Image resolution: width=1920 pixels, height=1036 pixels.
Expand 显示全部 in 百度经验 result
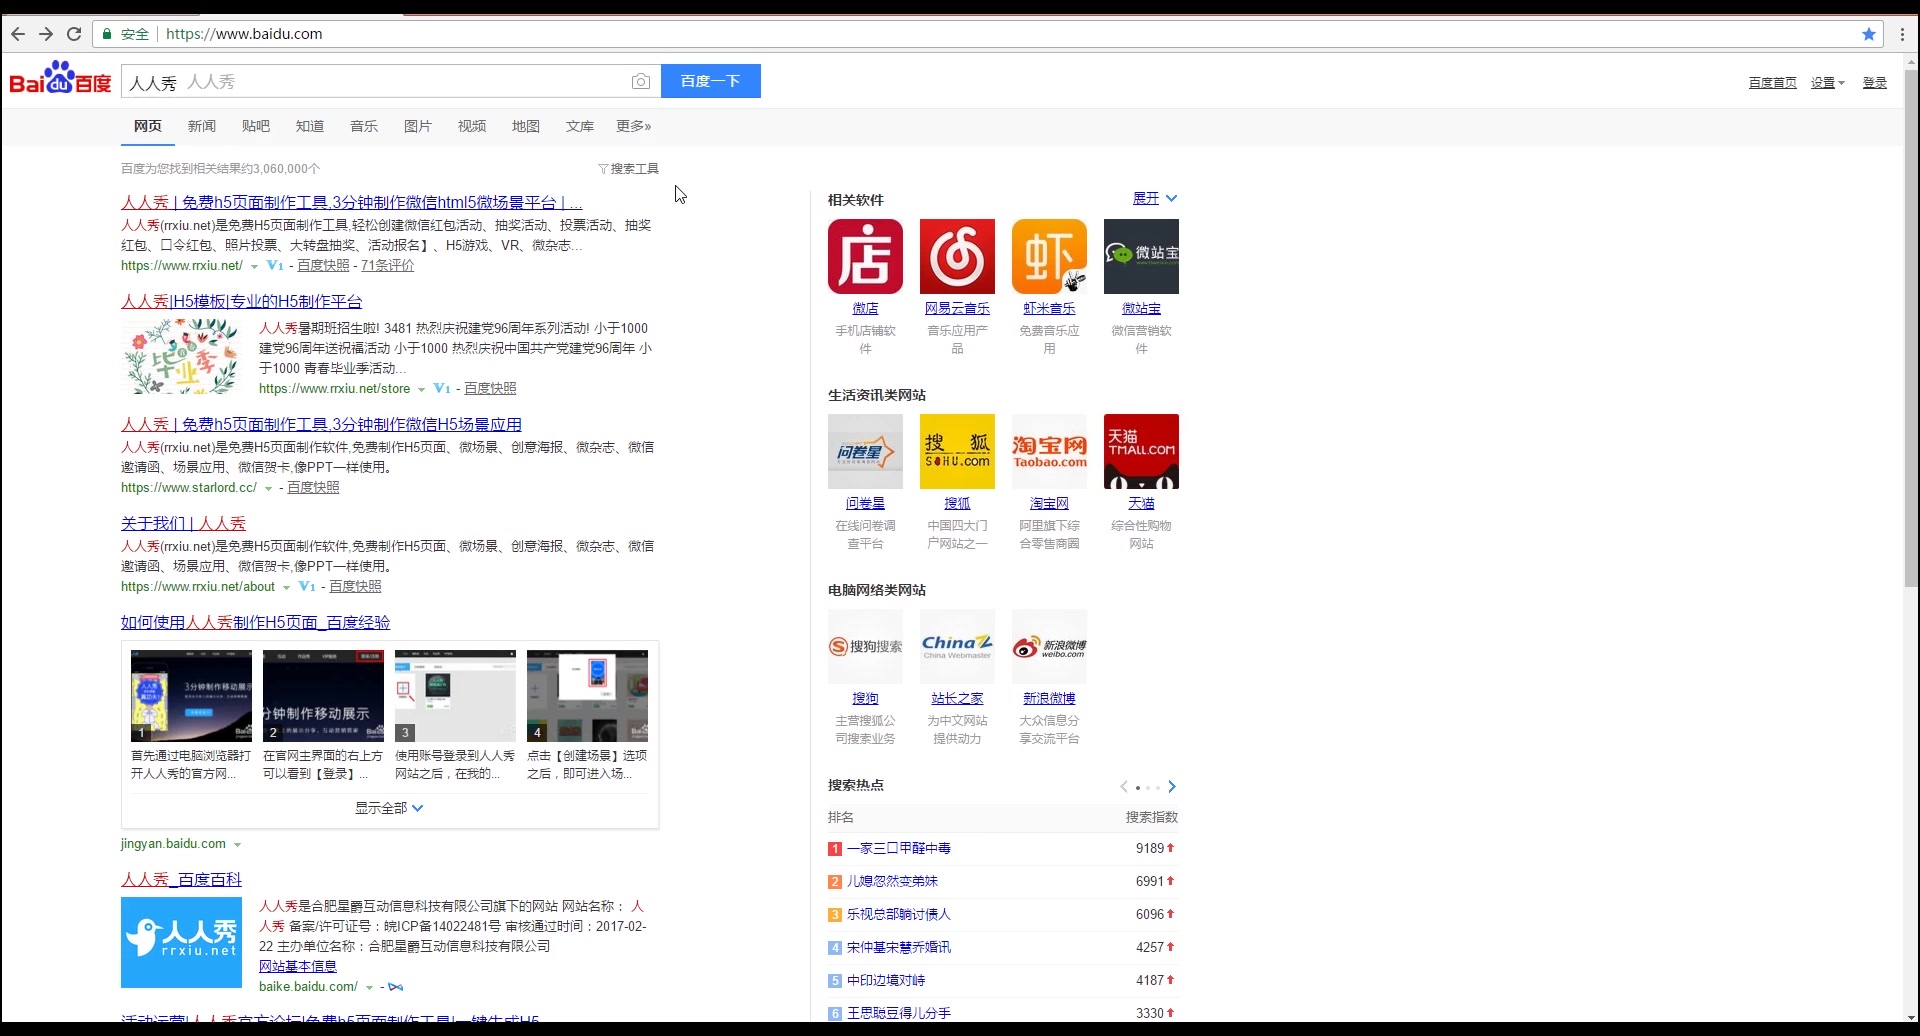coord(389,808)
